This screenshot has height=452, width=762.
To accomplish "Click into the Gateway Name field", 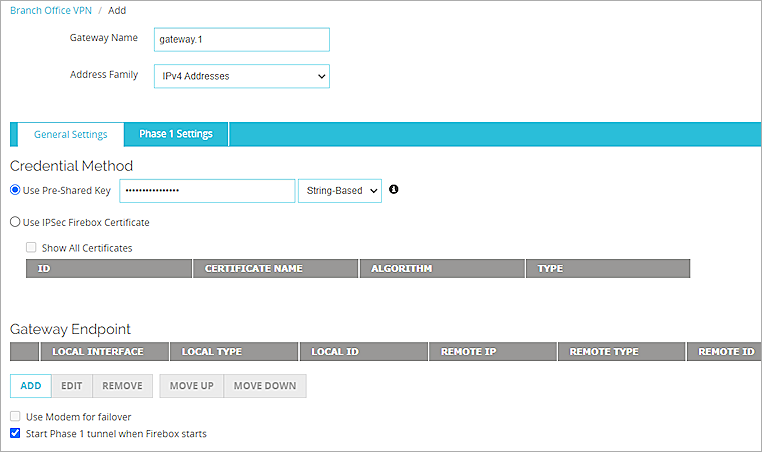I will tap(240, 39).
